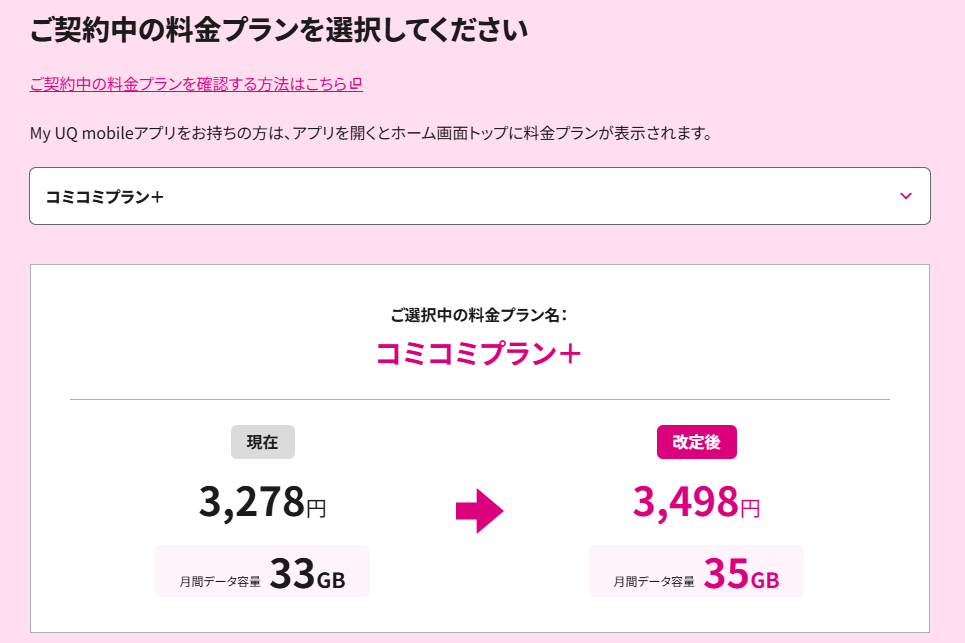Click the pink コミコミプラン+ plan name heading
This screenshot has width=965, height=643.
(x=479, y=354)
